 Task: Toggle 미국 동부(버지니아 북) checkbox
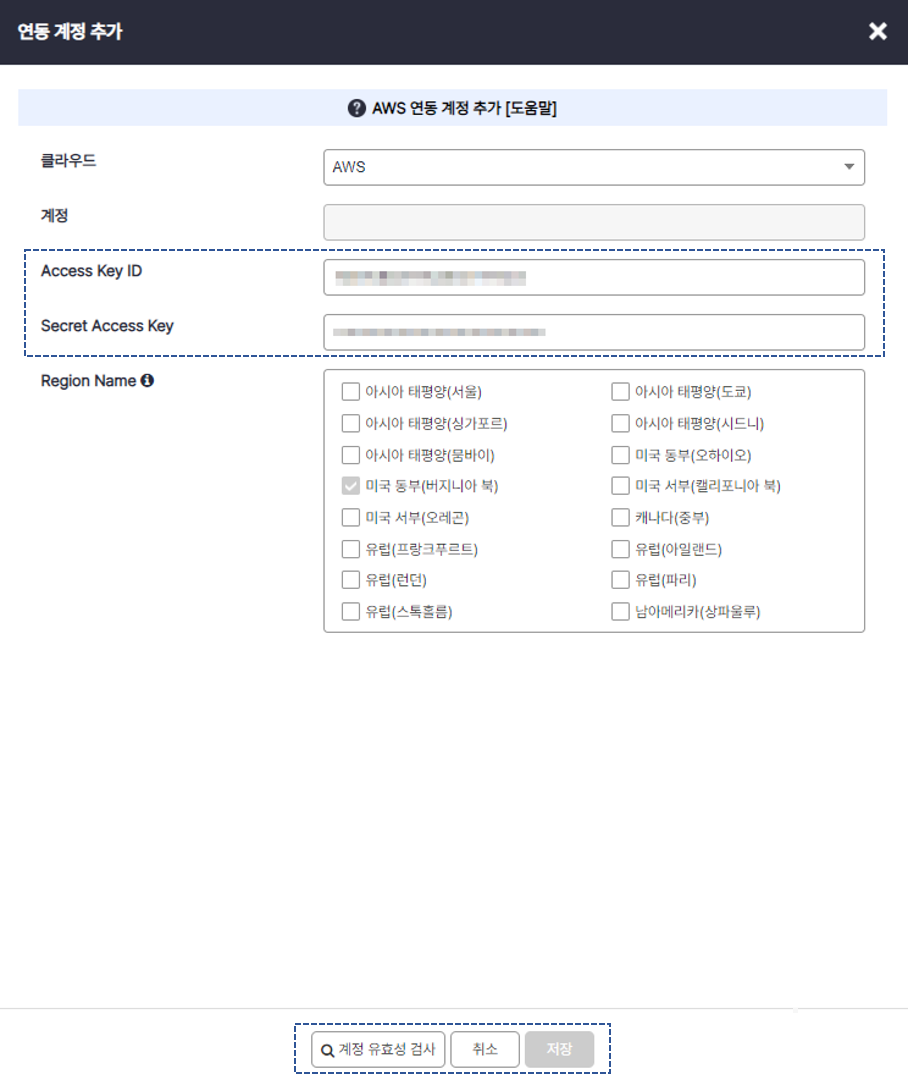[351, 486]
